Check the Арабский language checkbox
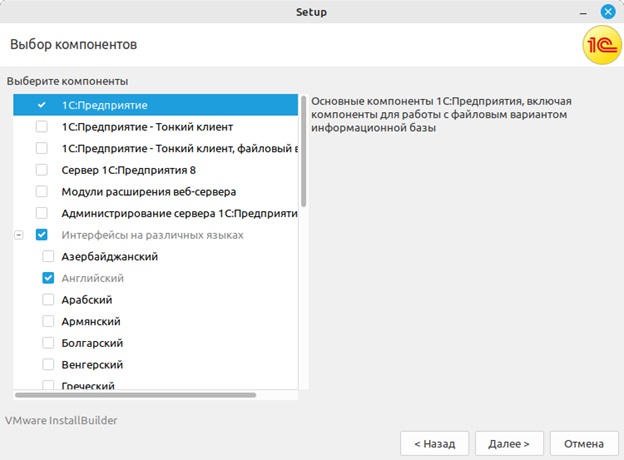 pyautogui.click(x=48, y=300)
